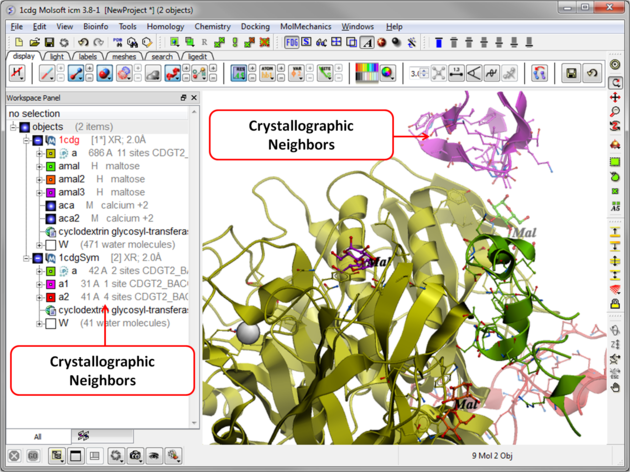Toggle display box of a2 molecule
This screenshot has width=630, height=472.
pyautogui.click(x=50, y=297)
